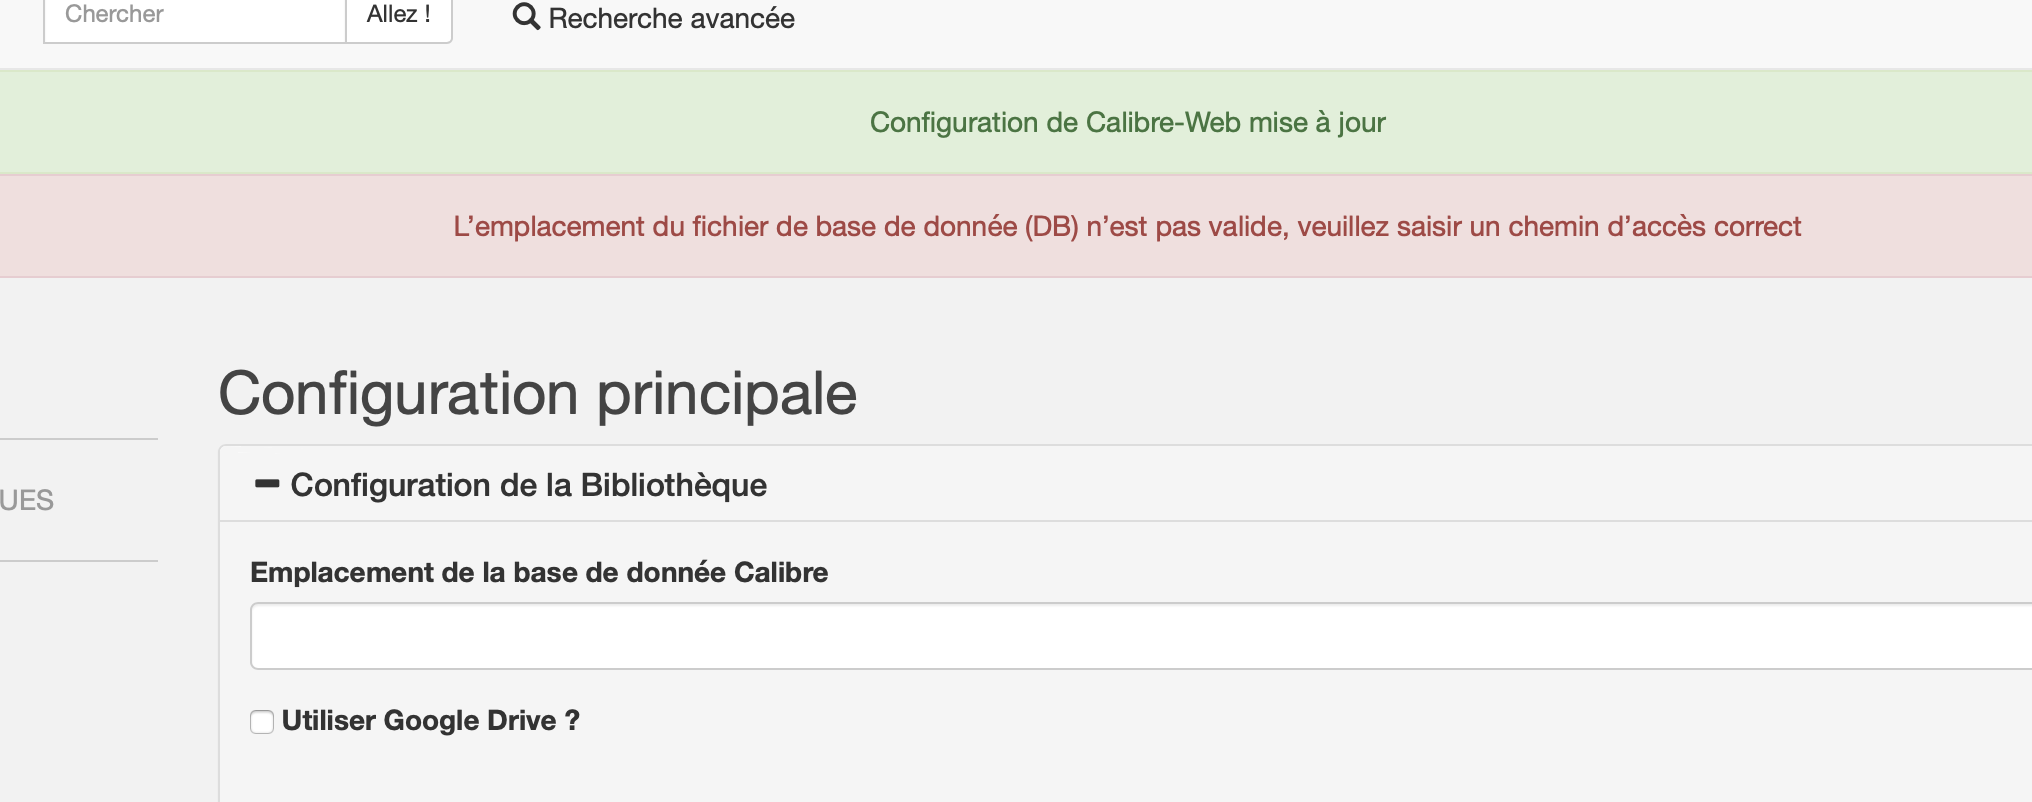
Task: Click the word "Calibre" in the field label
Action: click(x=780, y=572)
